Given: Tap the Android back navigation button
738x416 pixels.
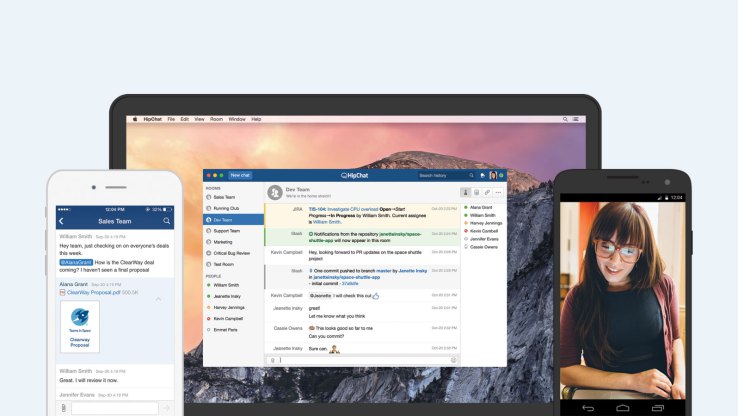Looking at the screenshot, I should point(588,408).
